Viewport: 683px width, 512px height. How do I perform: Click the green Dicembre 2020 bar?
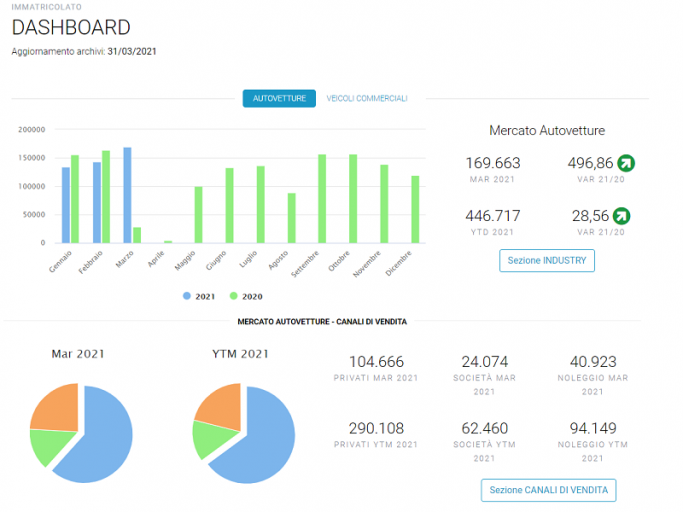415,210
